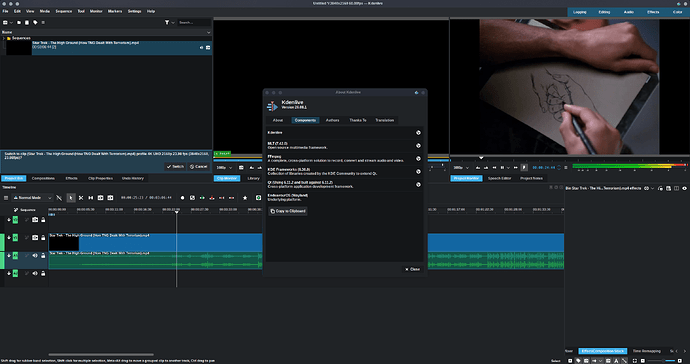The height and width of the screenshot is (364, 690).
Task: Open the Sequence menu
Action: coord(63,11)
